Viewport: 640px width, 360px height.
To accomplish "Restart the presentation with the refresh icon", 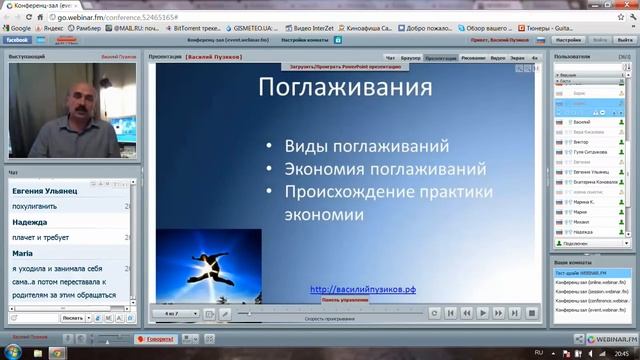I will click(434, 313).
